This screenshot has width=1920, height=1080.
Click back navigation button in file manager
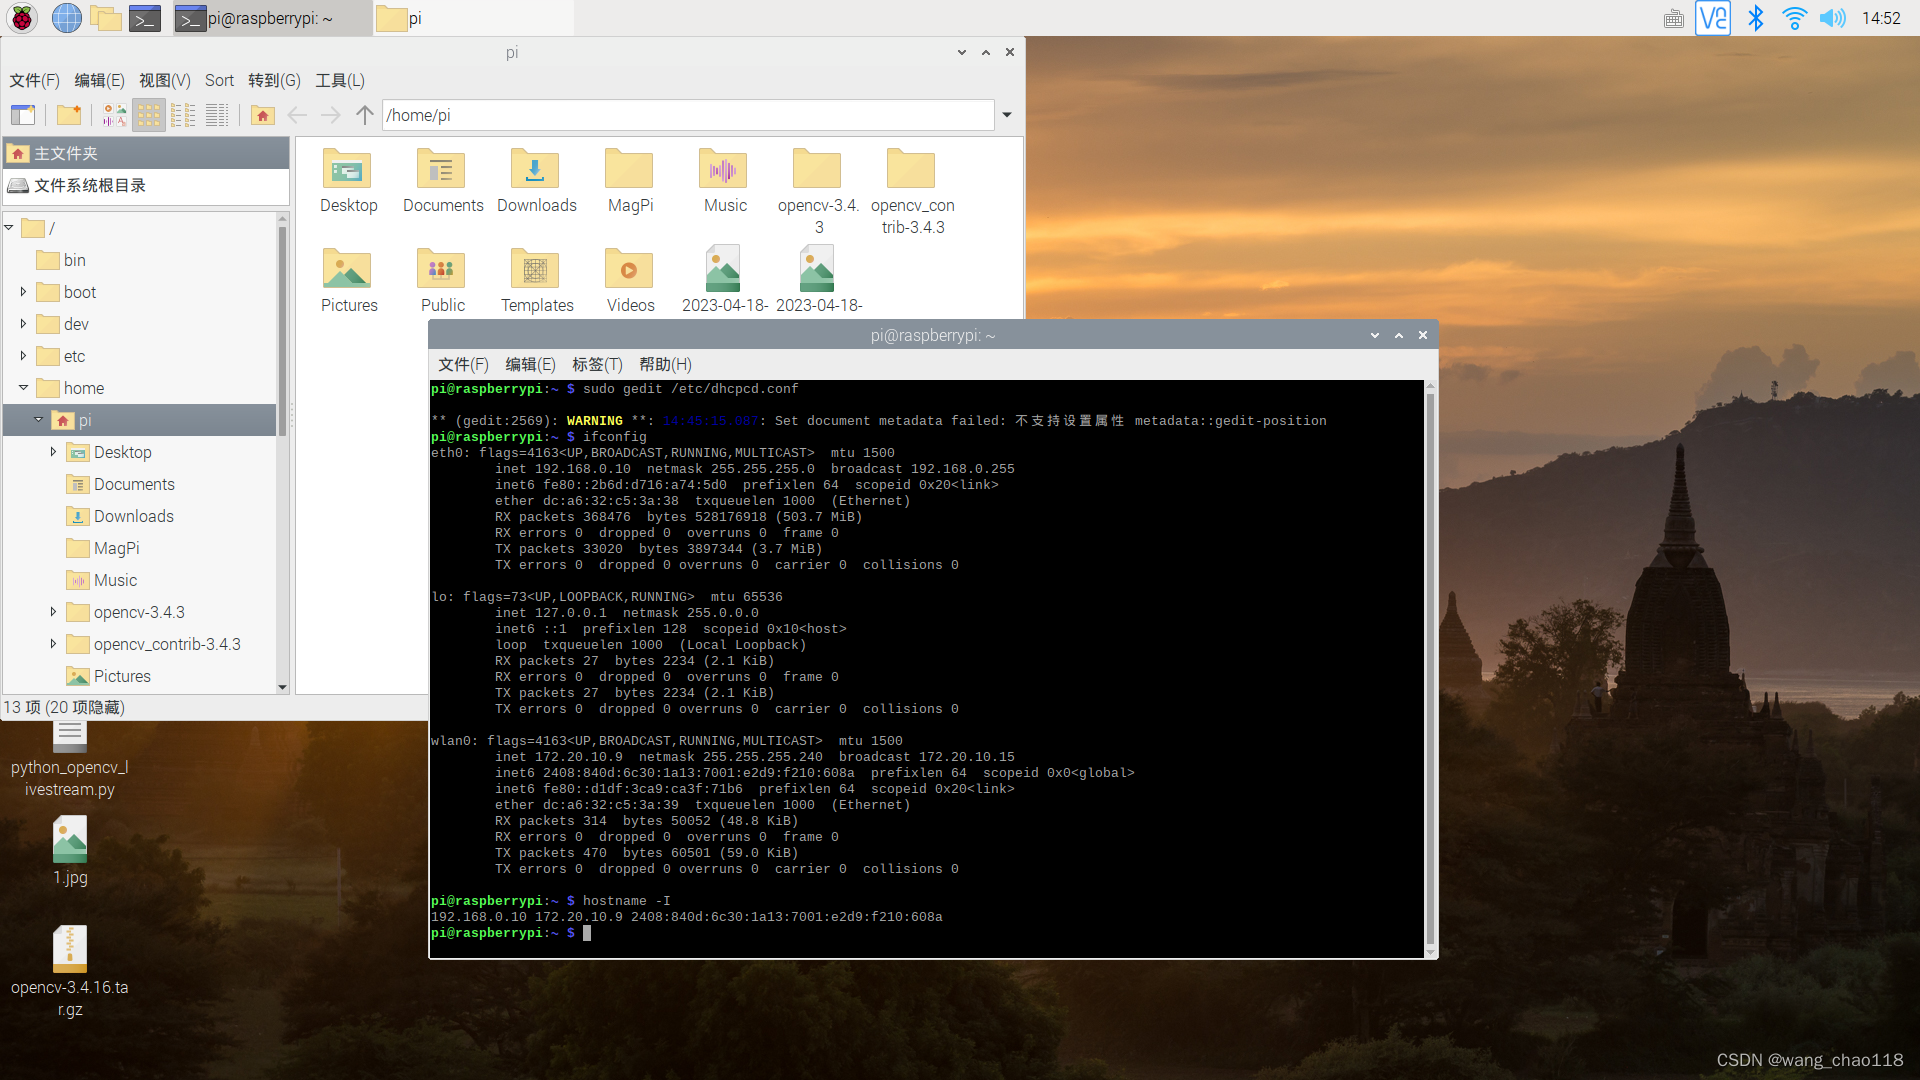[297, 115]
